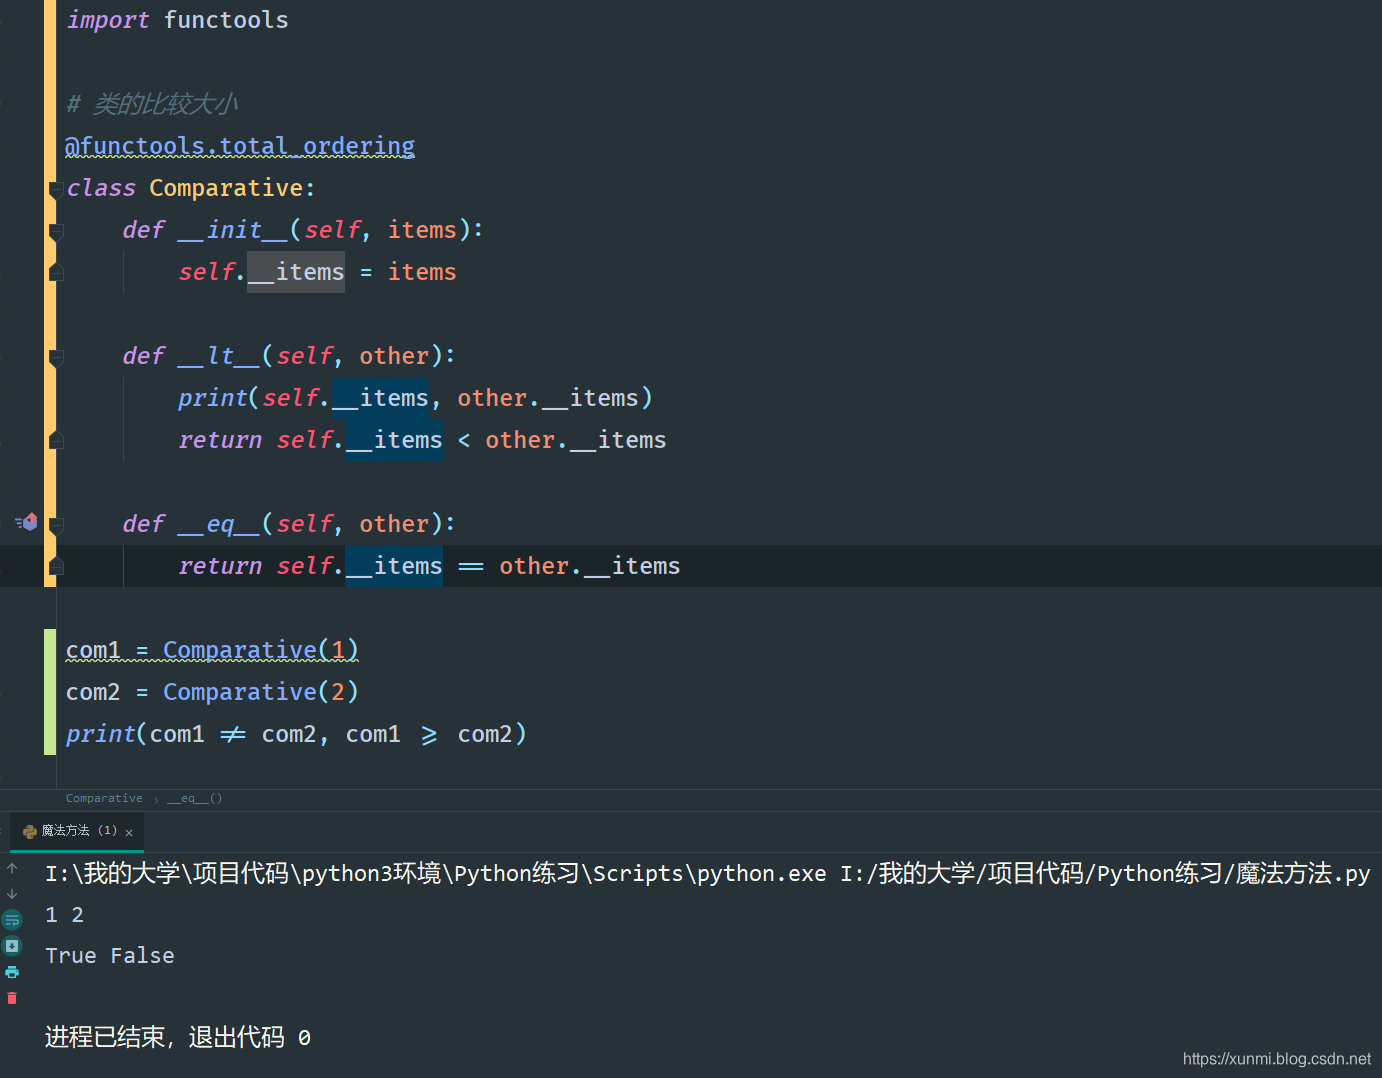Click the overrides gutter icon beside __eq__
1382x1078 pixels.
[x=26, y=522]
